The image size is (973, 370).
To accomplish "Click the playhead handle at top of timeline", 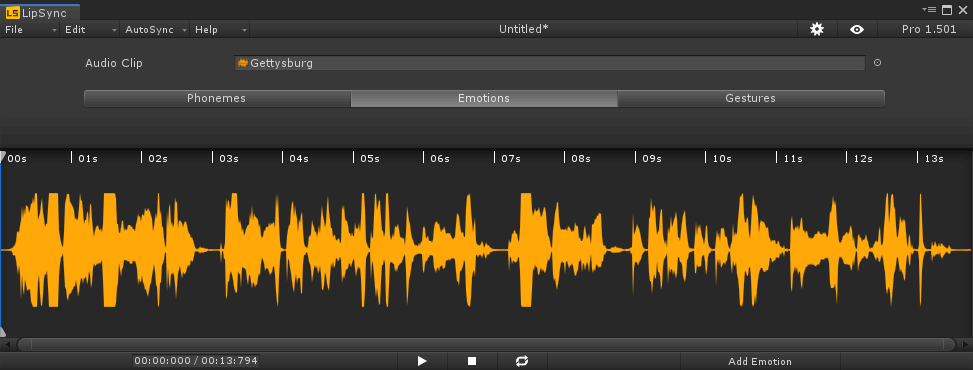I will [2, 156].
